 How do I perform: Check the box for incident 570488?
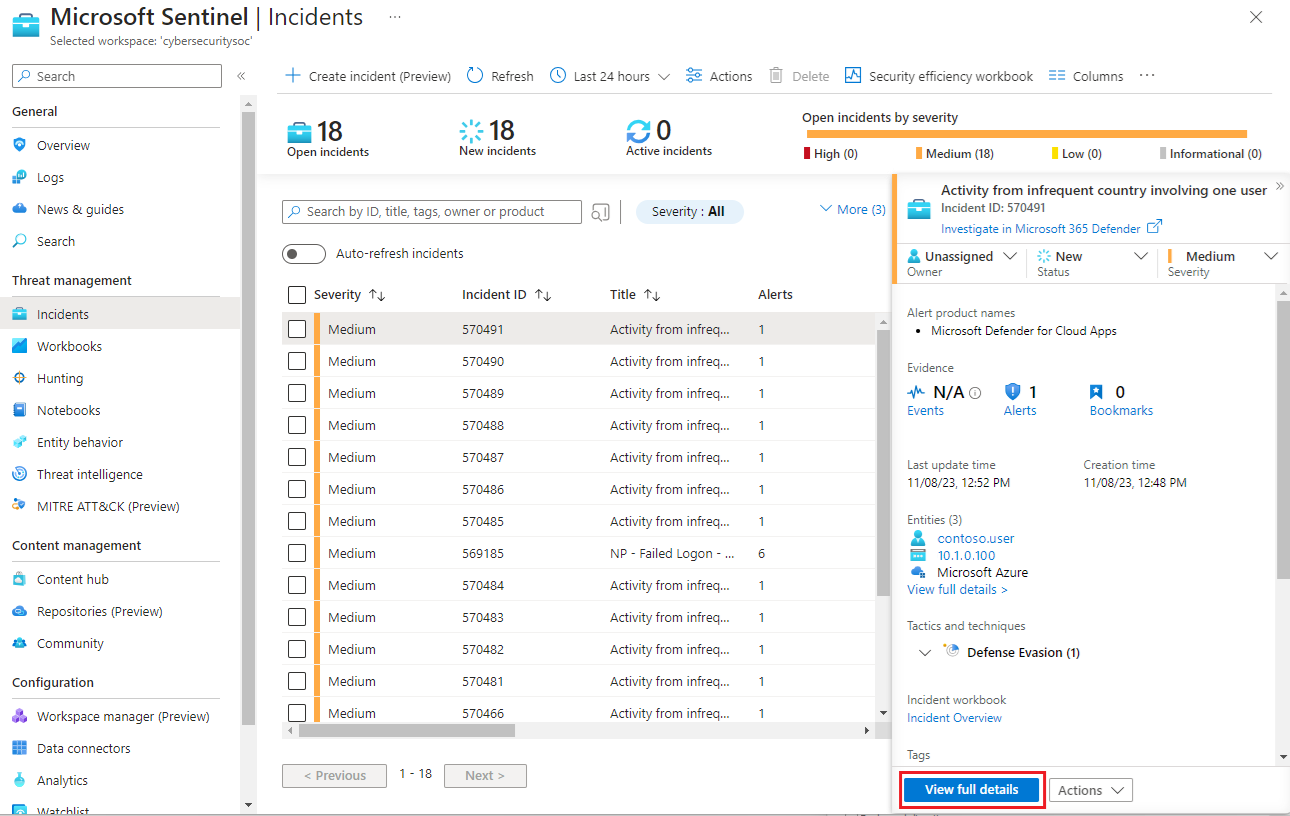pos(297,425)
